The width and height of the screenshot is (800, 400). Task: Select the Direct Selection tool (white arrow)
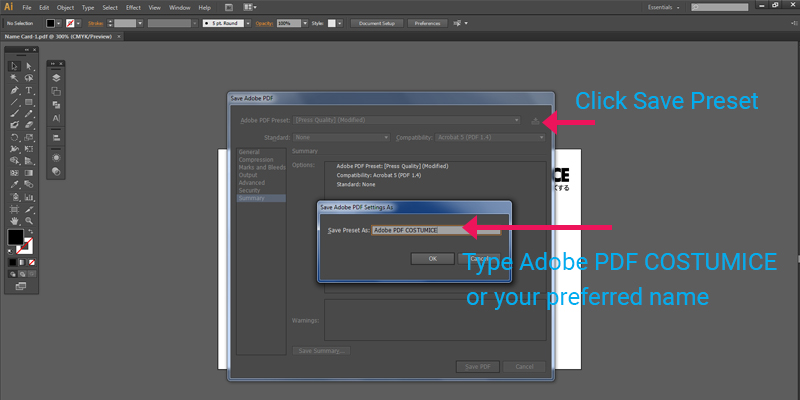[x=29, y=66]
